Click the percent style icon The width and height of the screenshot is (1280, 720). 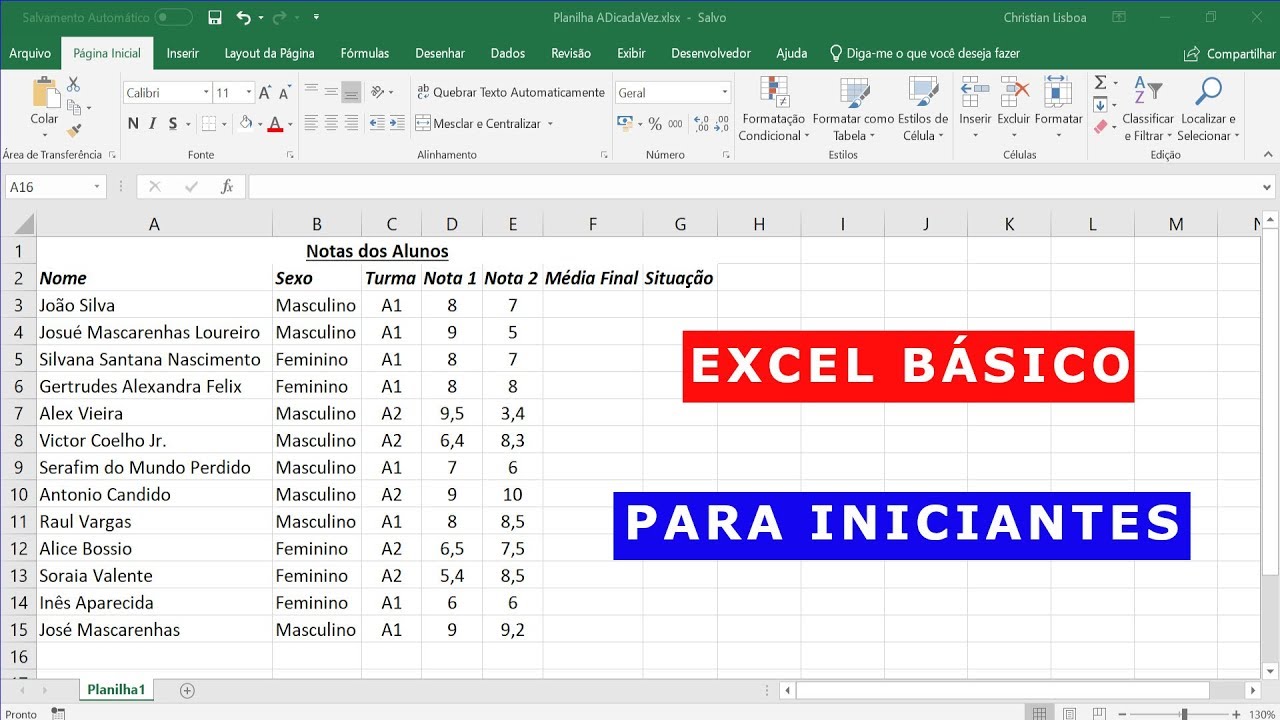click(655, 124)
